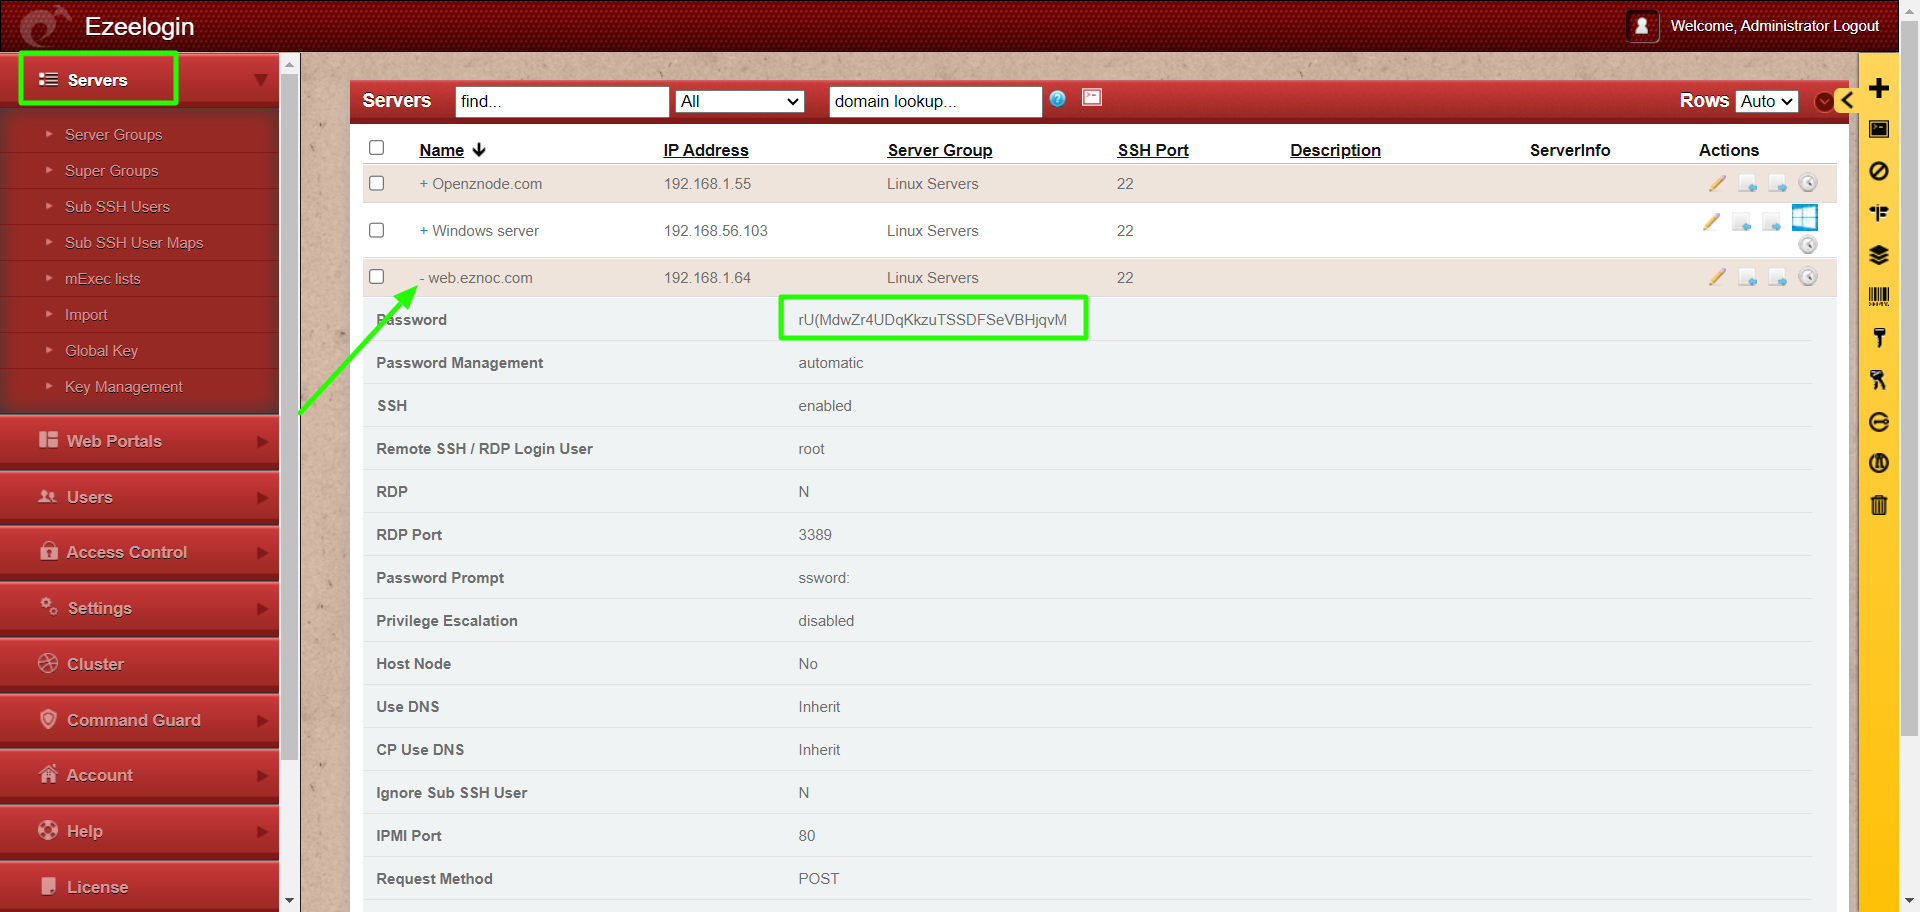Open Server Groups in the sidebar
Screen dimensions: 1920x912
click(x=113, y=135)
